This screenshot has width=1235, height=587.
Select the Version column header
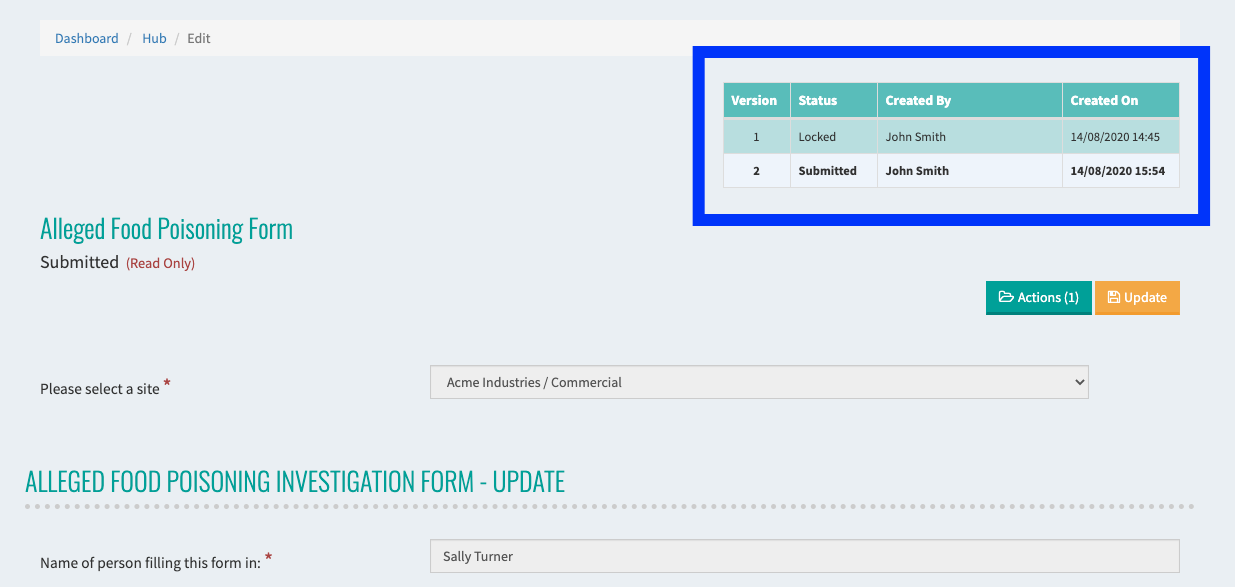pos(756,100)
